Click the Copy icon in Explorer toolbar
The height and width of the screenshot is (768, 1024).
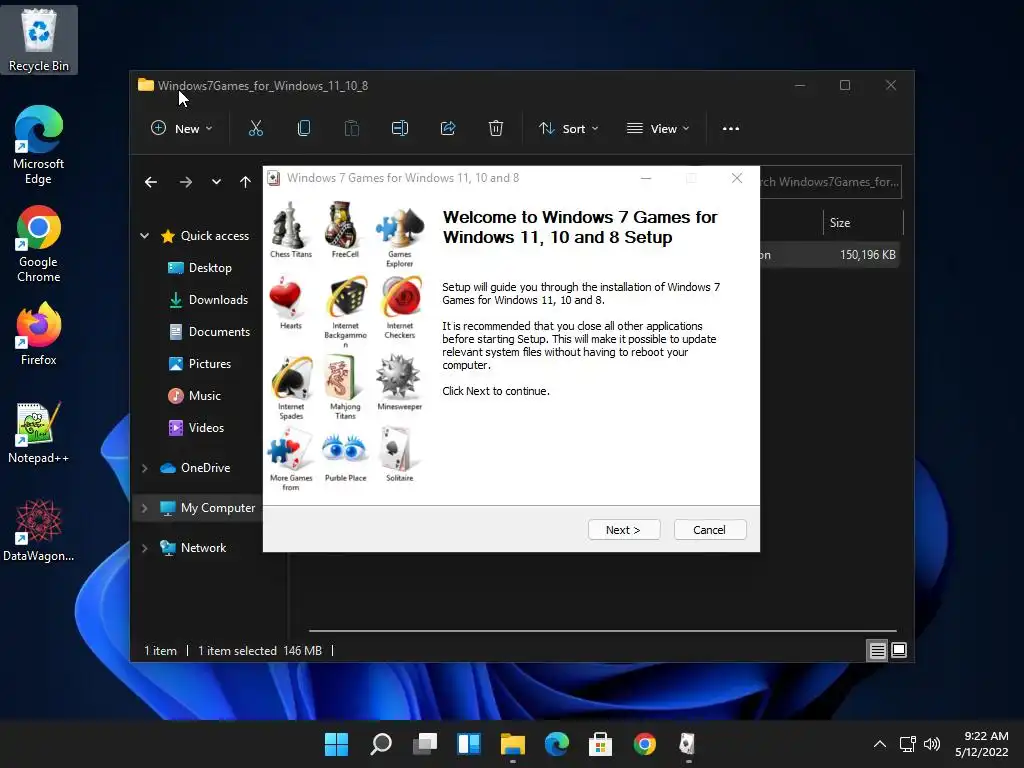(304, 129)
